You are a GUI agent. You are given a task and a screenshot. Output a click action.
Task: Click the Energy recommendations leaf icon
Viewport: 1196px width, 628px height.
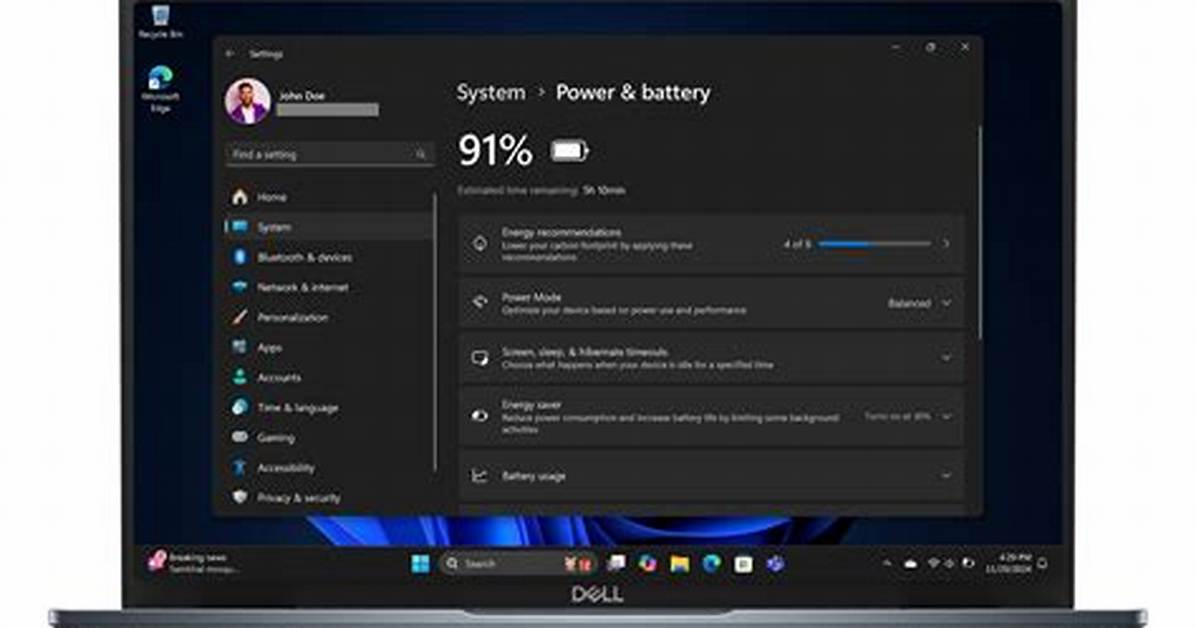(480, 244)
